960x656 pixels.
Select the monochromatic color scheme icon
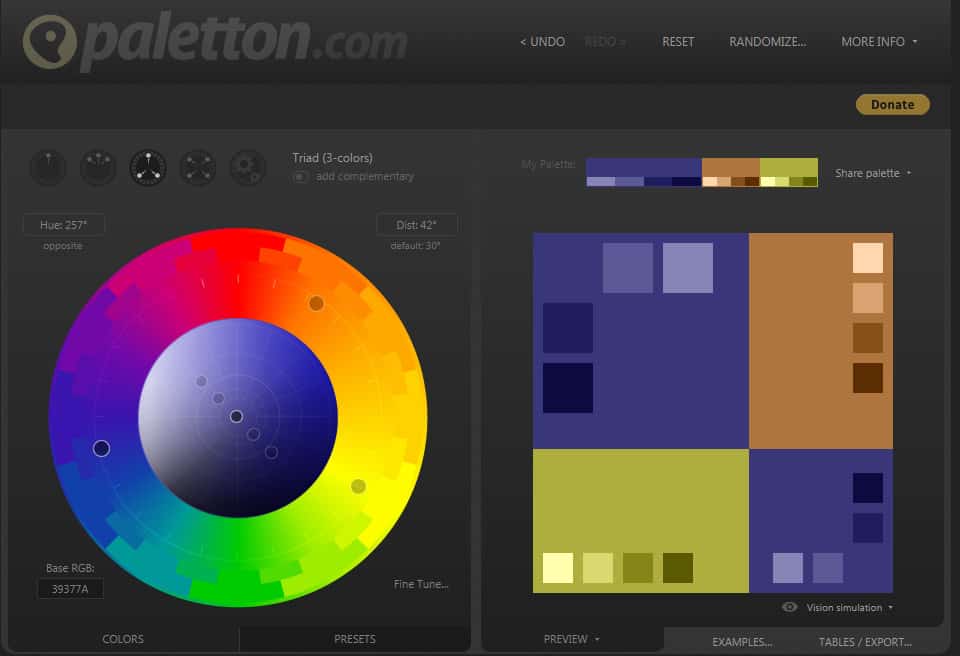click(47, 168)
